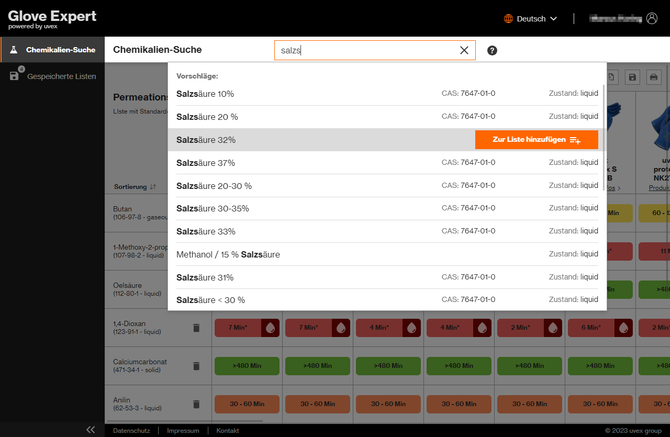Click first >480 Min cell for Calciumcarbonat
This screenshot has height=437, width=670.
tap(247, 366)
